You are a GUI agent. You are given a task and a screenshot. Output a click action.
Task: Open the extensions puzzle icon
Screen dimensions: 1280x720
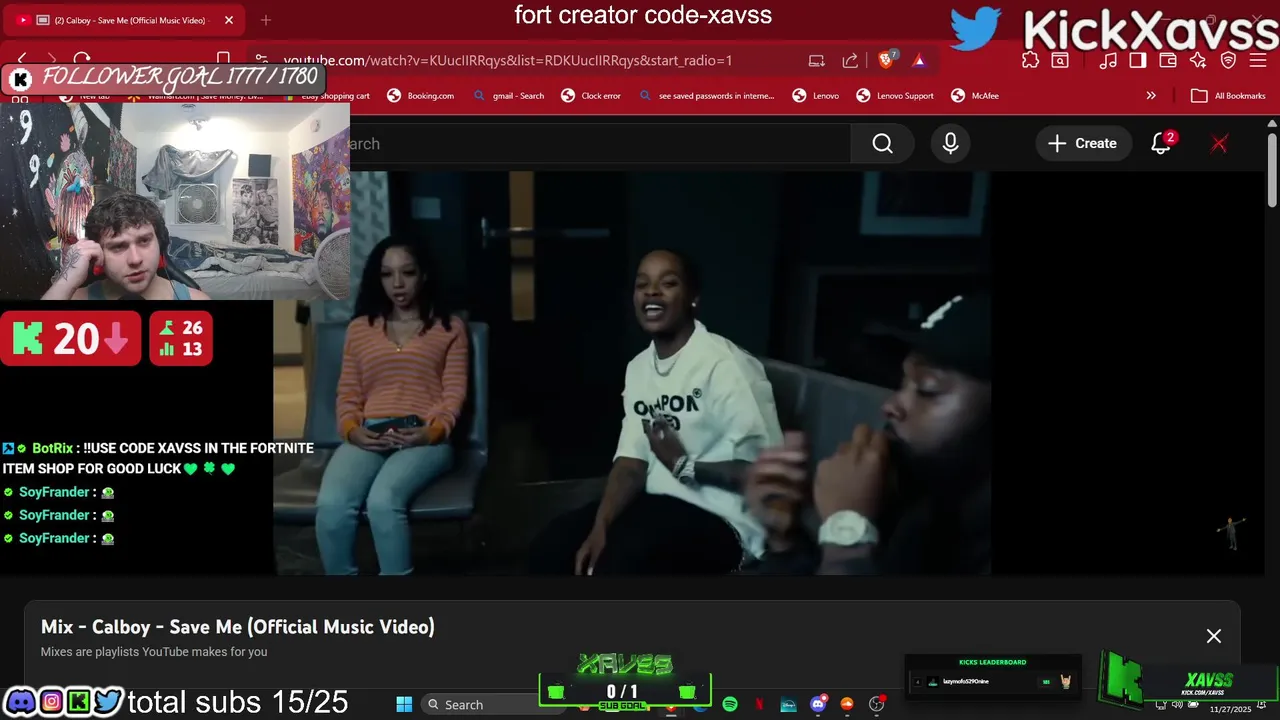click(x=1031, y=60)
